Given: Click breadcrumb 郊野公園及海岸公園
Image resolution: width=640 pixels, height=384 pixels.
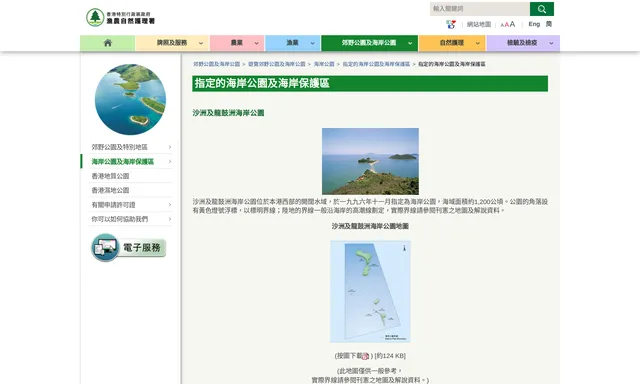Looking at the screenshot, I should point(217,64).
